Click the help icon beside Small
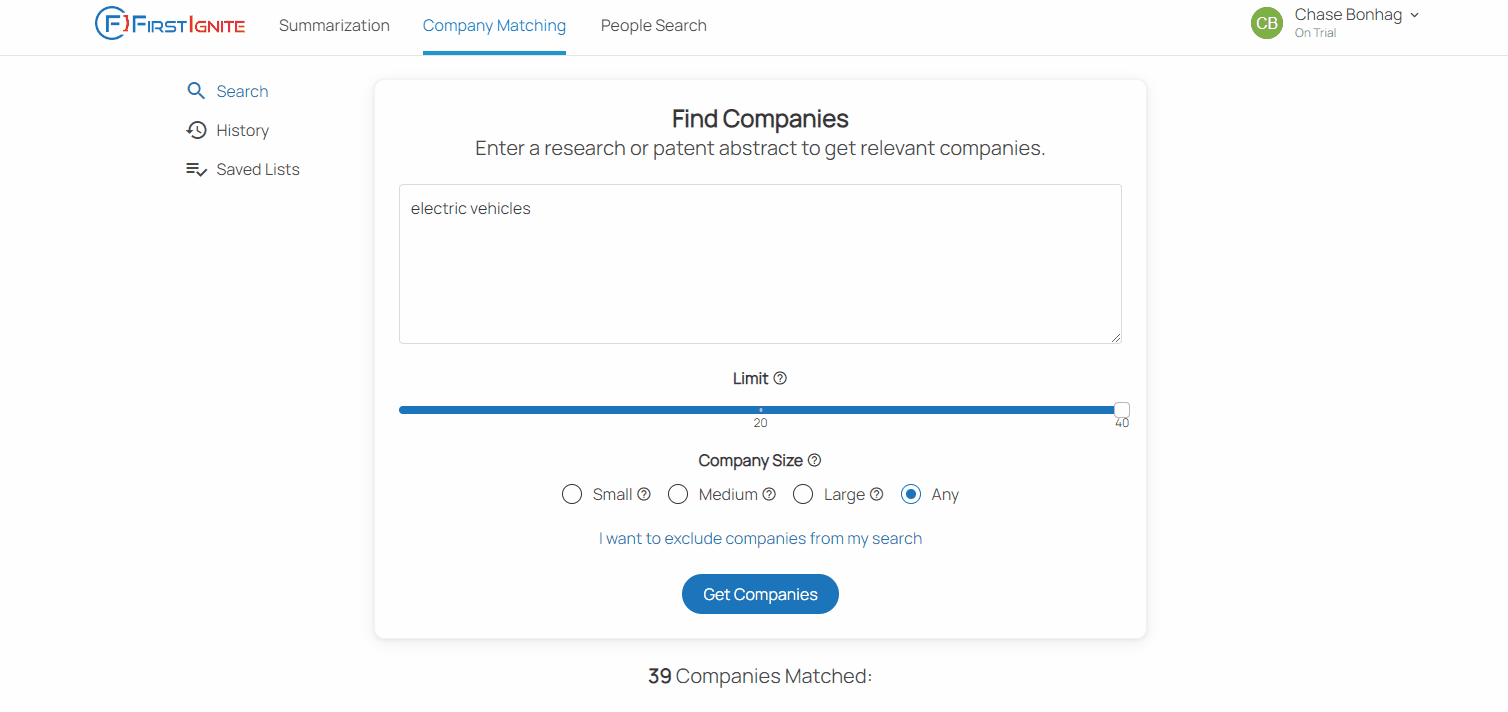Viewport: 1508px width, 712px height. tap(644, 494)
